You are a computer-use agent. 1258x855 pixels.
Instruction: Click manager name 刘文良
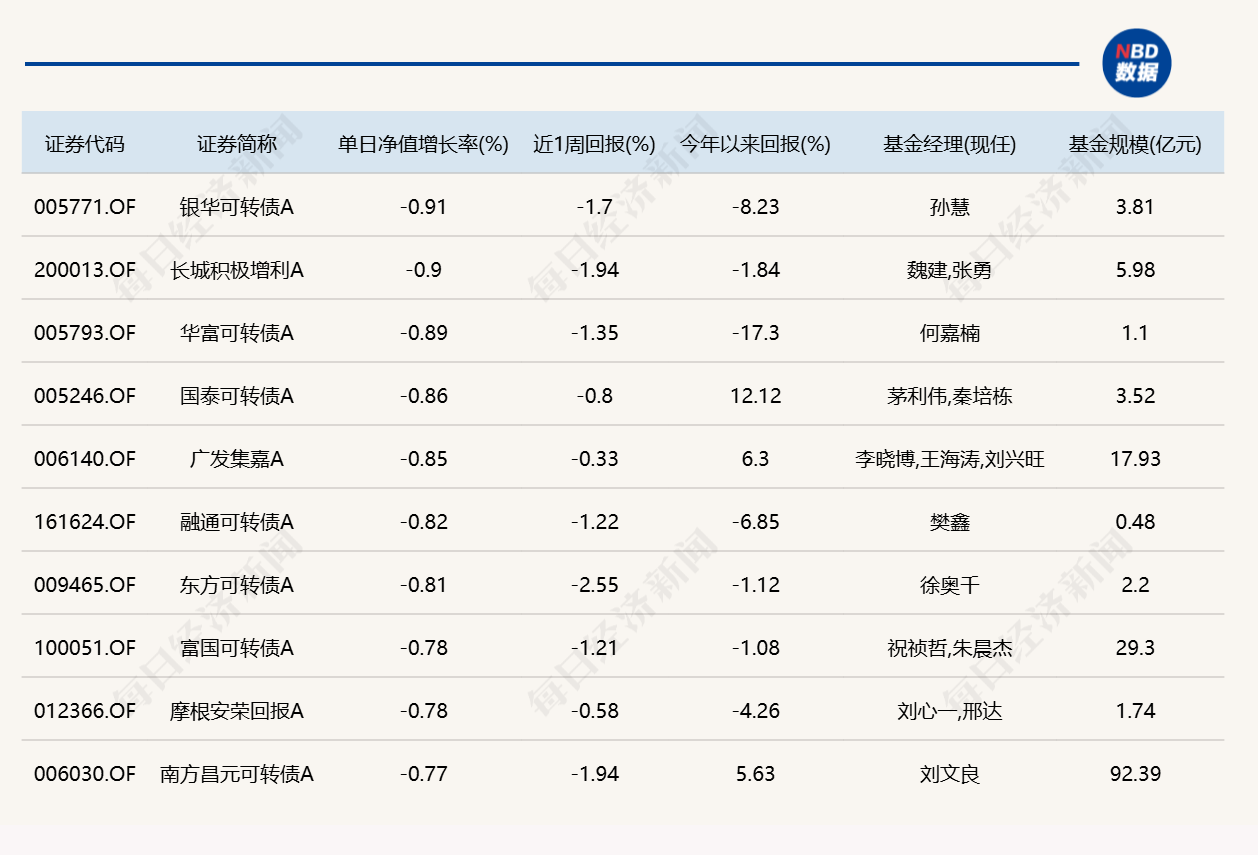coord(949,774)
